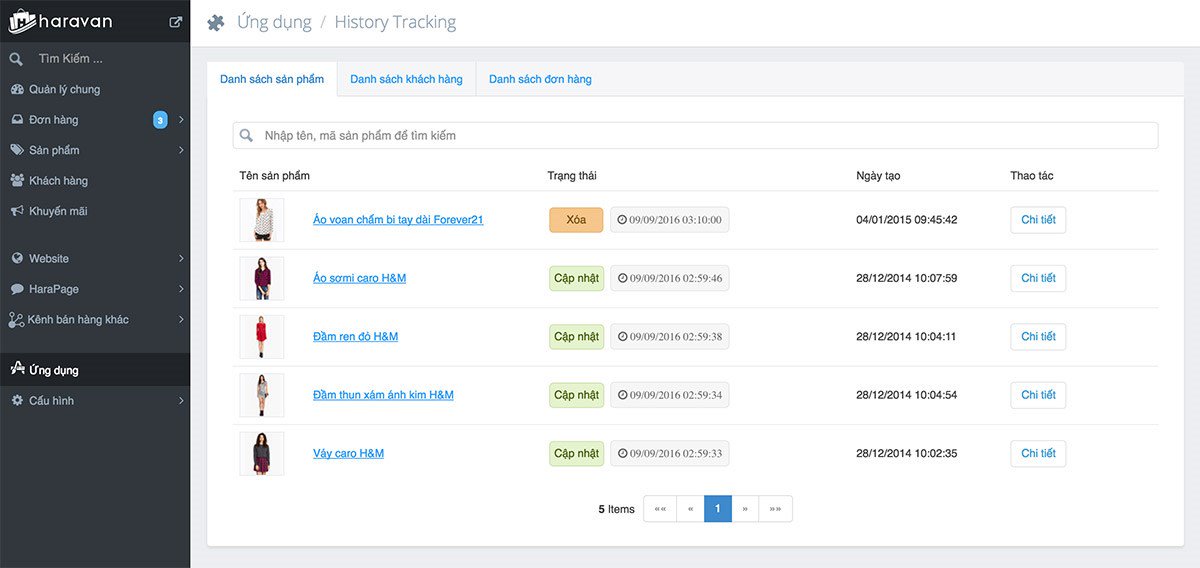Expand the Sản phẩm submenu chevron
The width and height of the screenshot is (1200, 568).
tap(181, 150)
